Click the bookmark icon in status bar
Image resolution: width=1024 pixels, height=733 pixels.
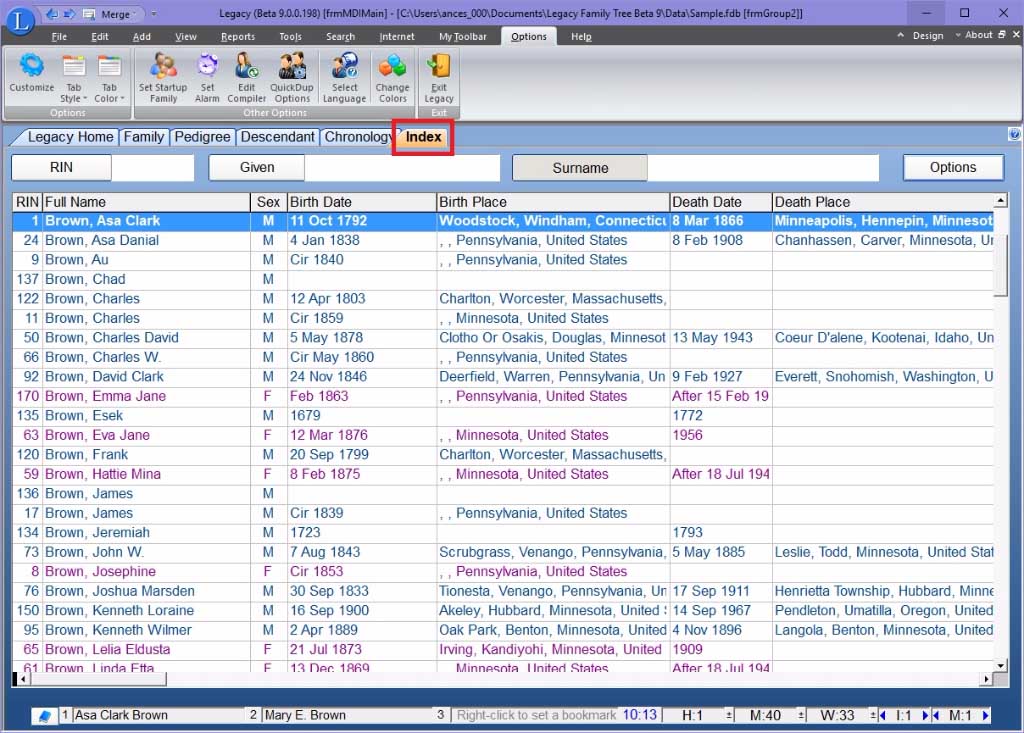coord(44,716)
